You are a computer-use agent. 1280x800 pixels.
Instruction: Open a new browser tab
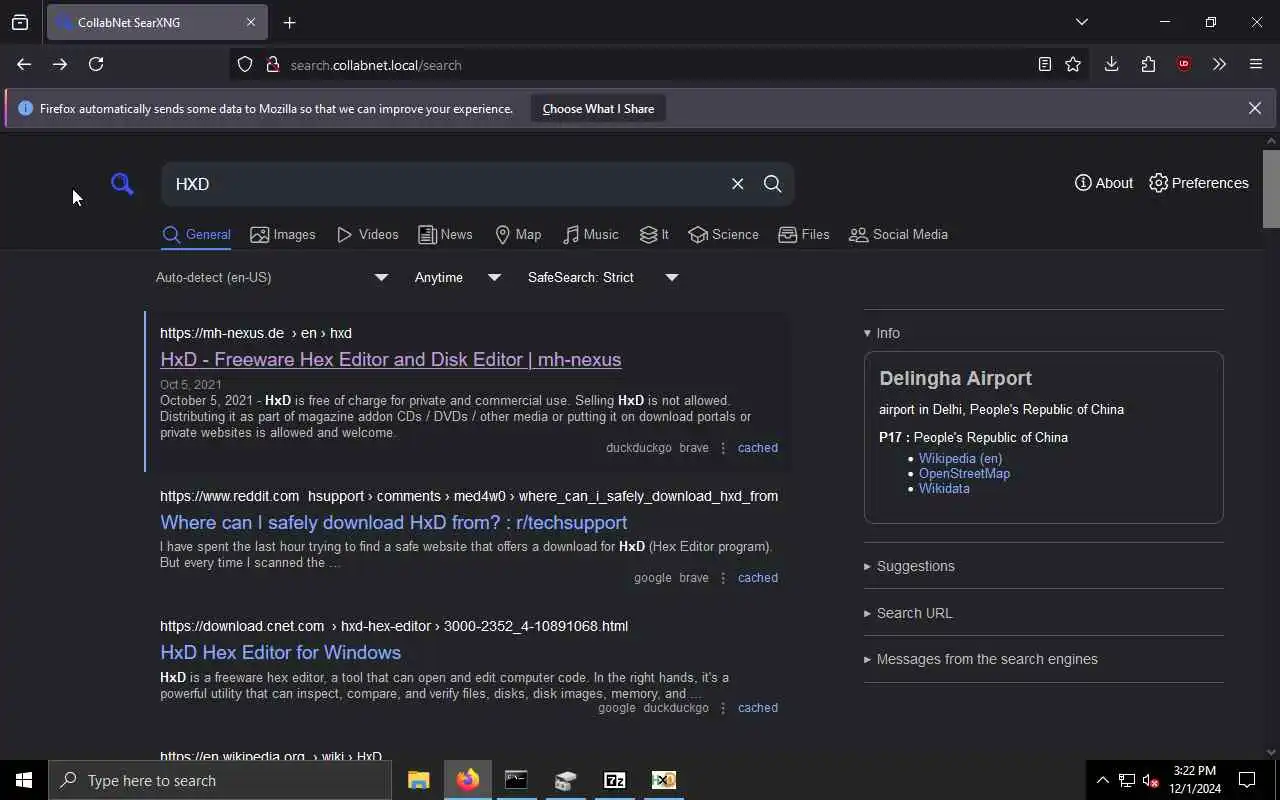pyautogui.click(x=290, y=22)
